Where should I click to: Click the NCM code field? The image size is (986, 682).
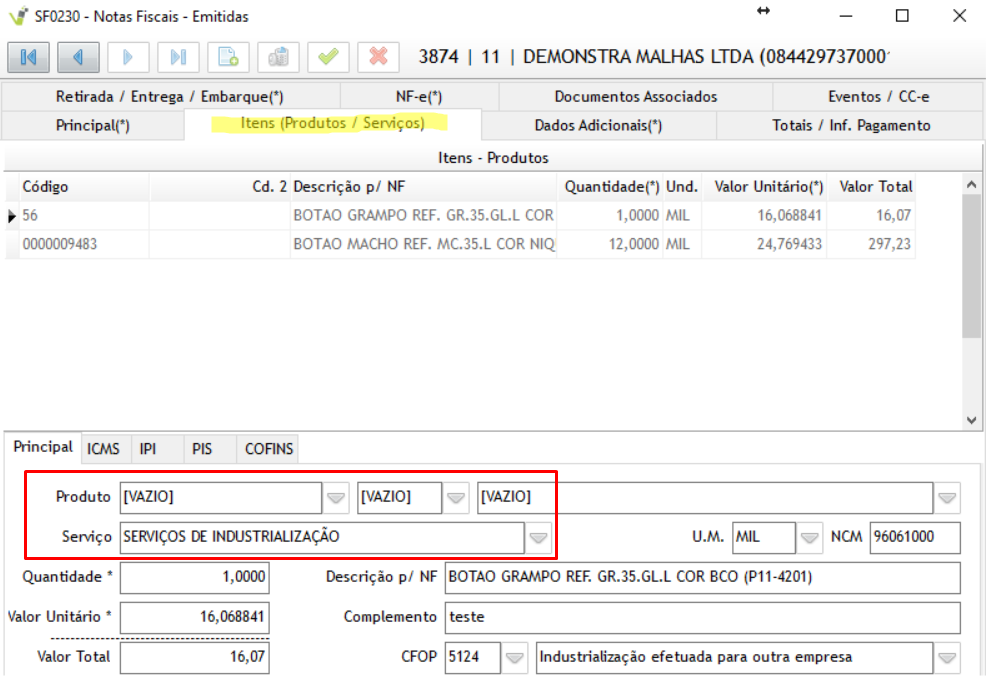914,537
